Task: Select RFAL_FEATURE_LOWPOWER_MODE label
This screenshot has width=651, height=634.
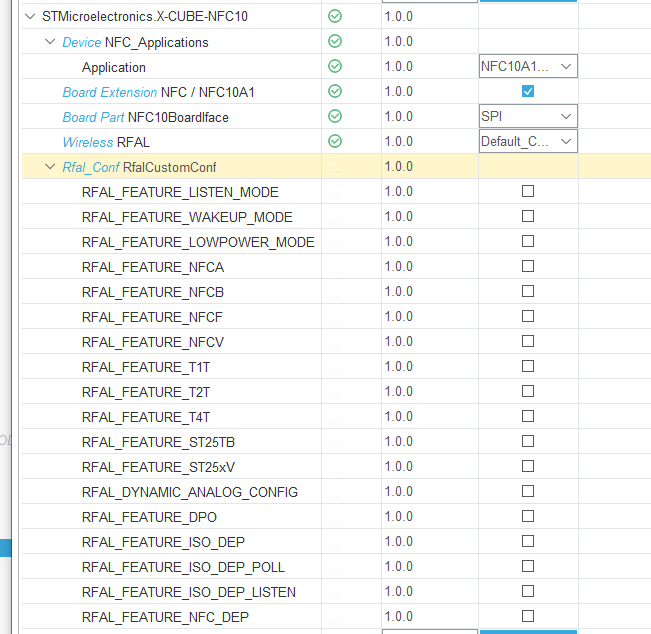Action: click(198, 242)
